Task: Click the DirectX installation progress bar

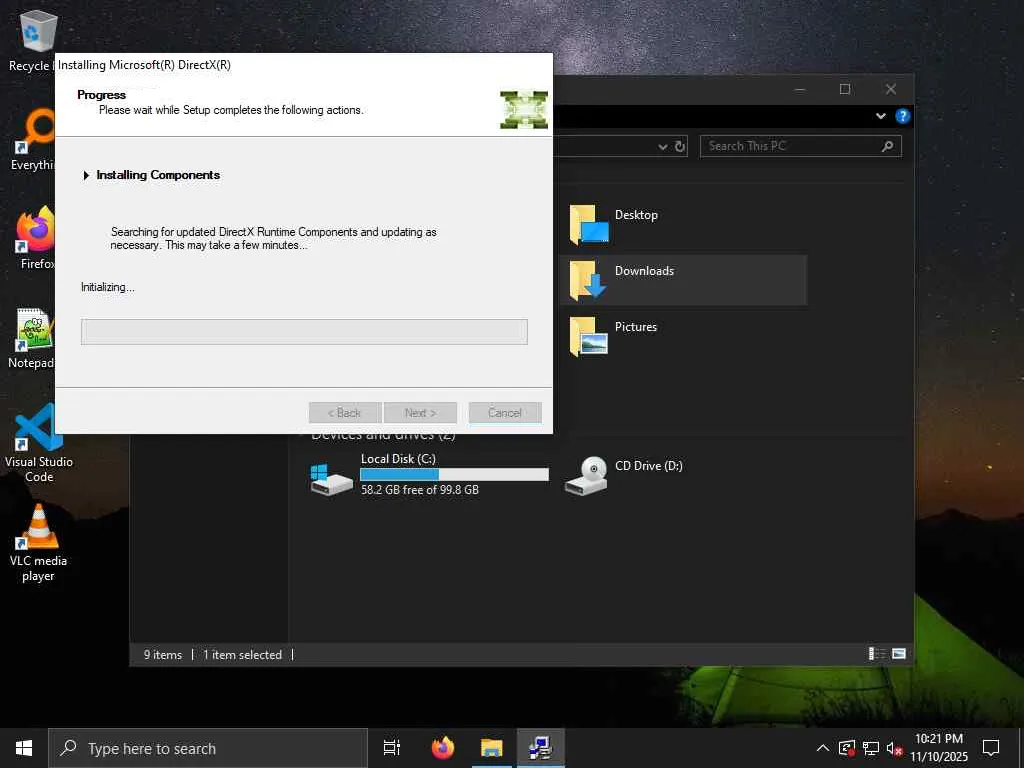Action: coord(304,332)
